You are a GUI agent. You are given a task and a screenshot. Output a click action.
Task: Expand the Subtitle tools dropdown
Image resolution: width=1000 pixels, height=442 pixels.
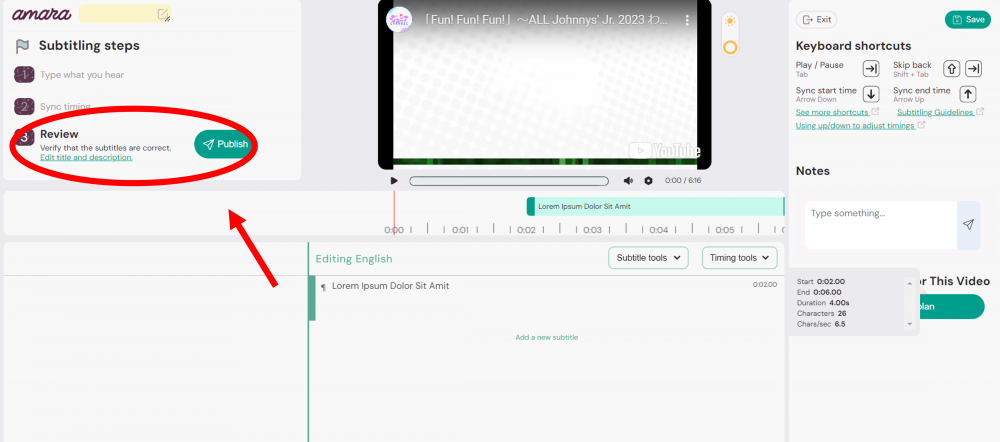click(650, 258)
